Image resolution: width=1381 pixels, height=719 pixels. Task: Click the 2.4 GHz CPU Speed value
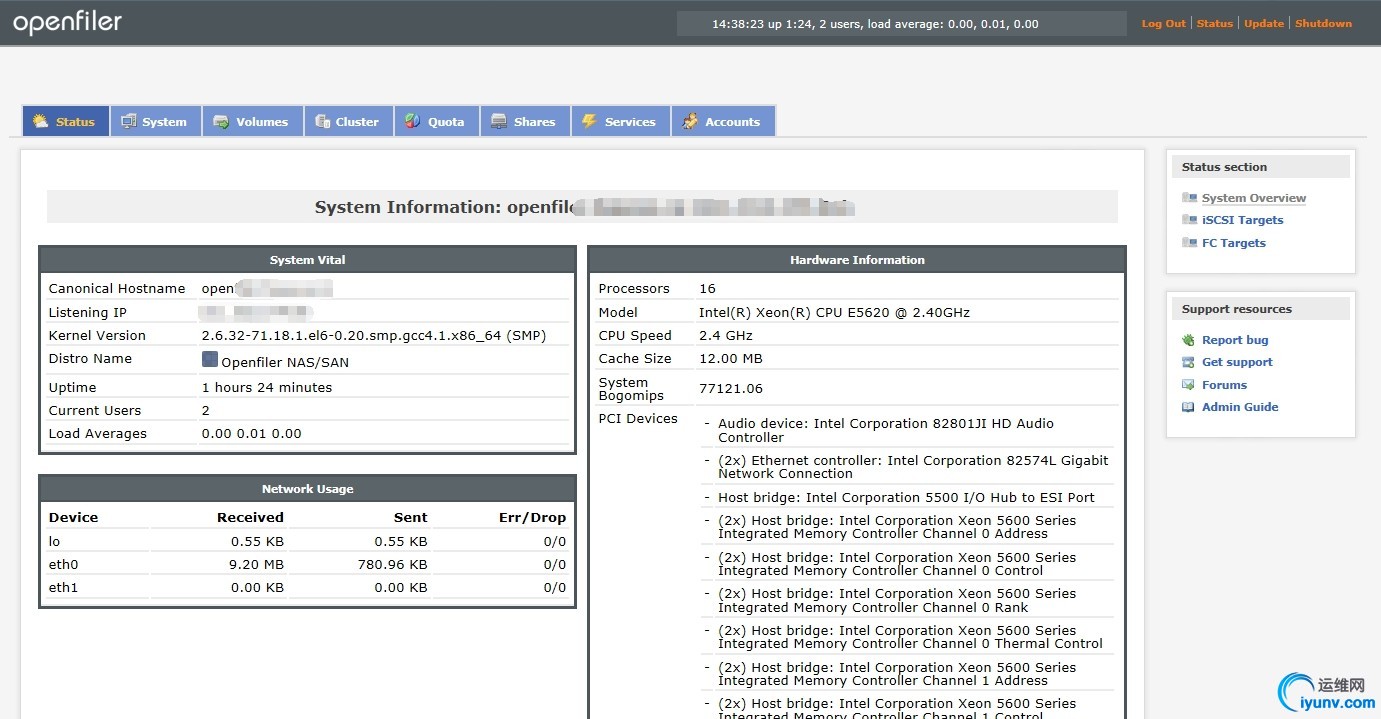point(726,336)
